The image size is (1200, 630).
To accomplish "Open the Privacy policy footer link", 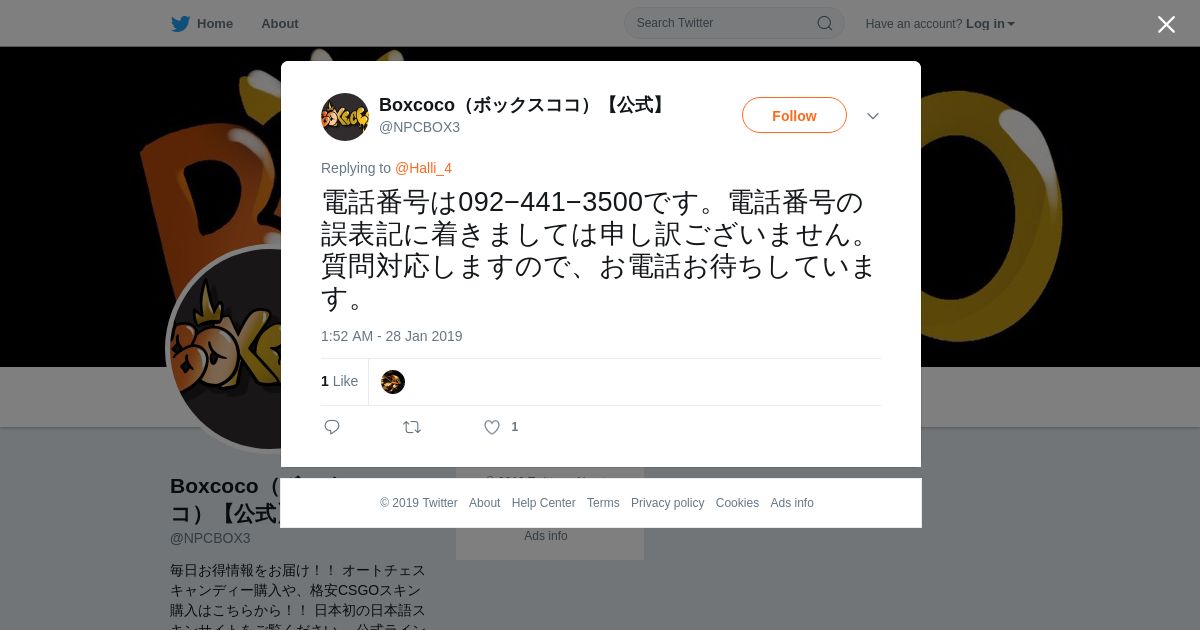I will (x=667, y=503).
